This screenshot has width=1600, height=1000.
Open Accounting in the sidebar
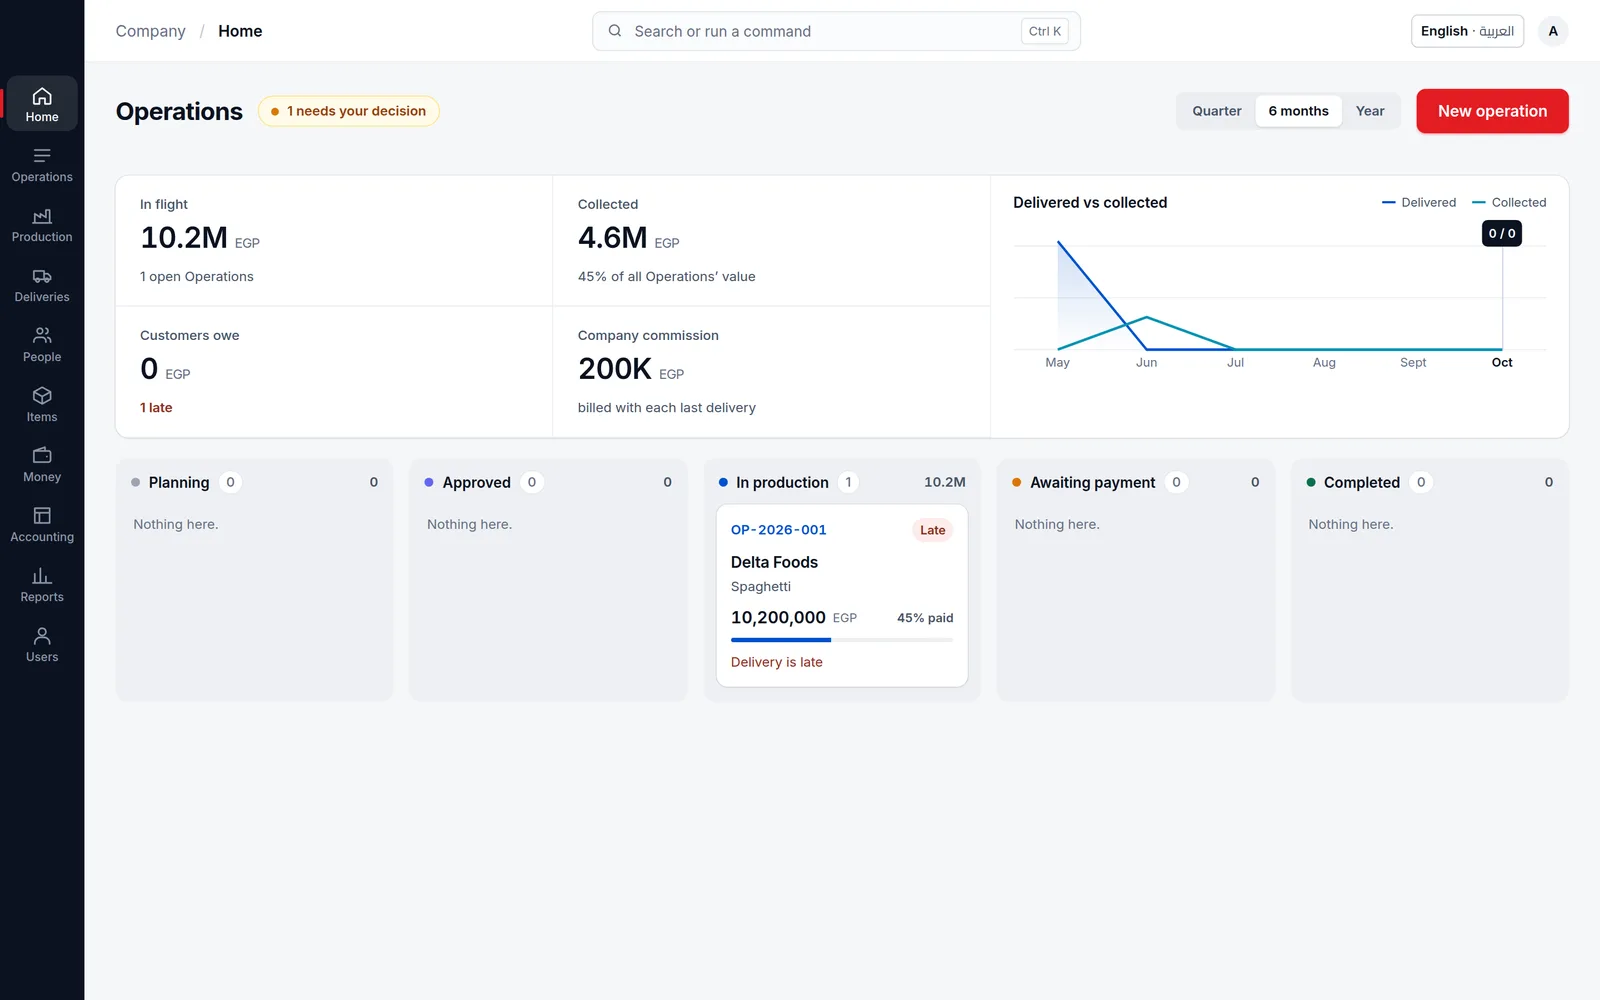[42, 525]
